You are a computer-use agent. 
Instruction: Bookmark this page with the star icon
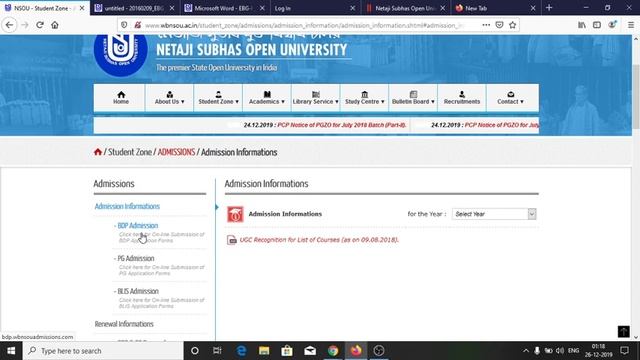point(513,25)
